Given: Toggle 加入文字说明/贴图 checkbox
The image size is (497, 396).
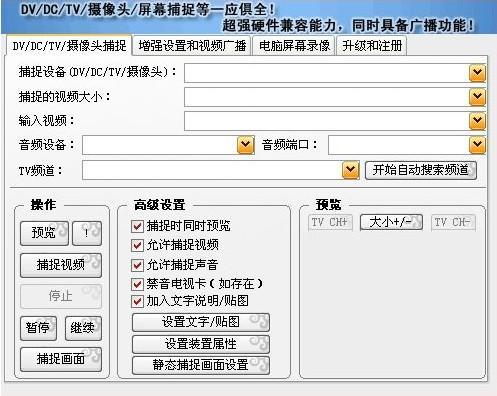Looking at the screenshot, I should click(137, 301).
